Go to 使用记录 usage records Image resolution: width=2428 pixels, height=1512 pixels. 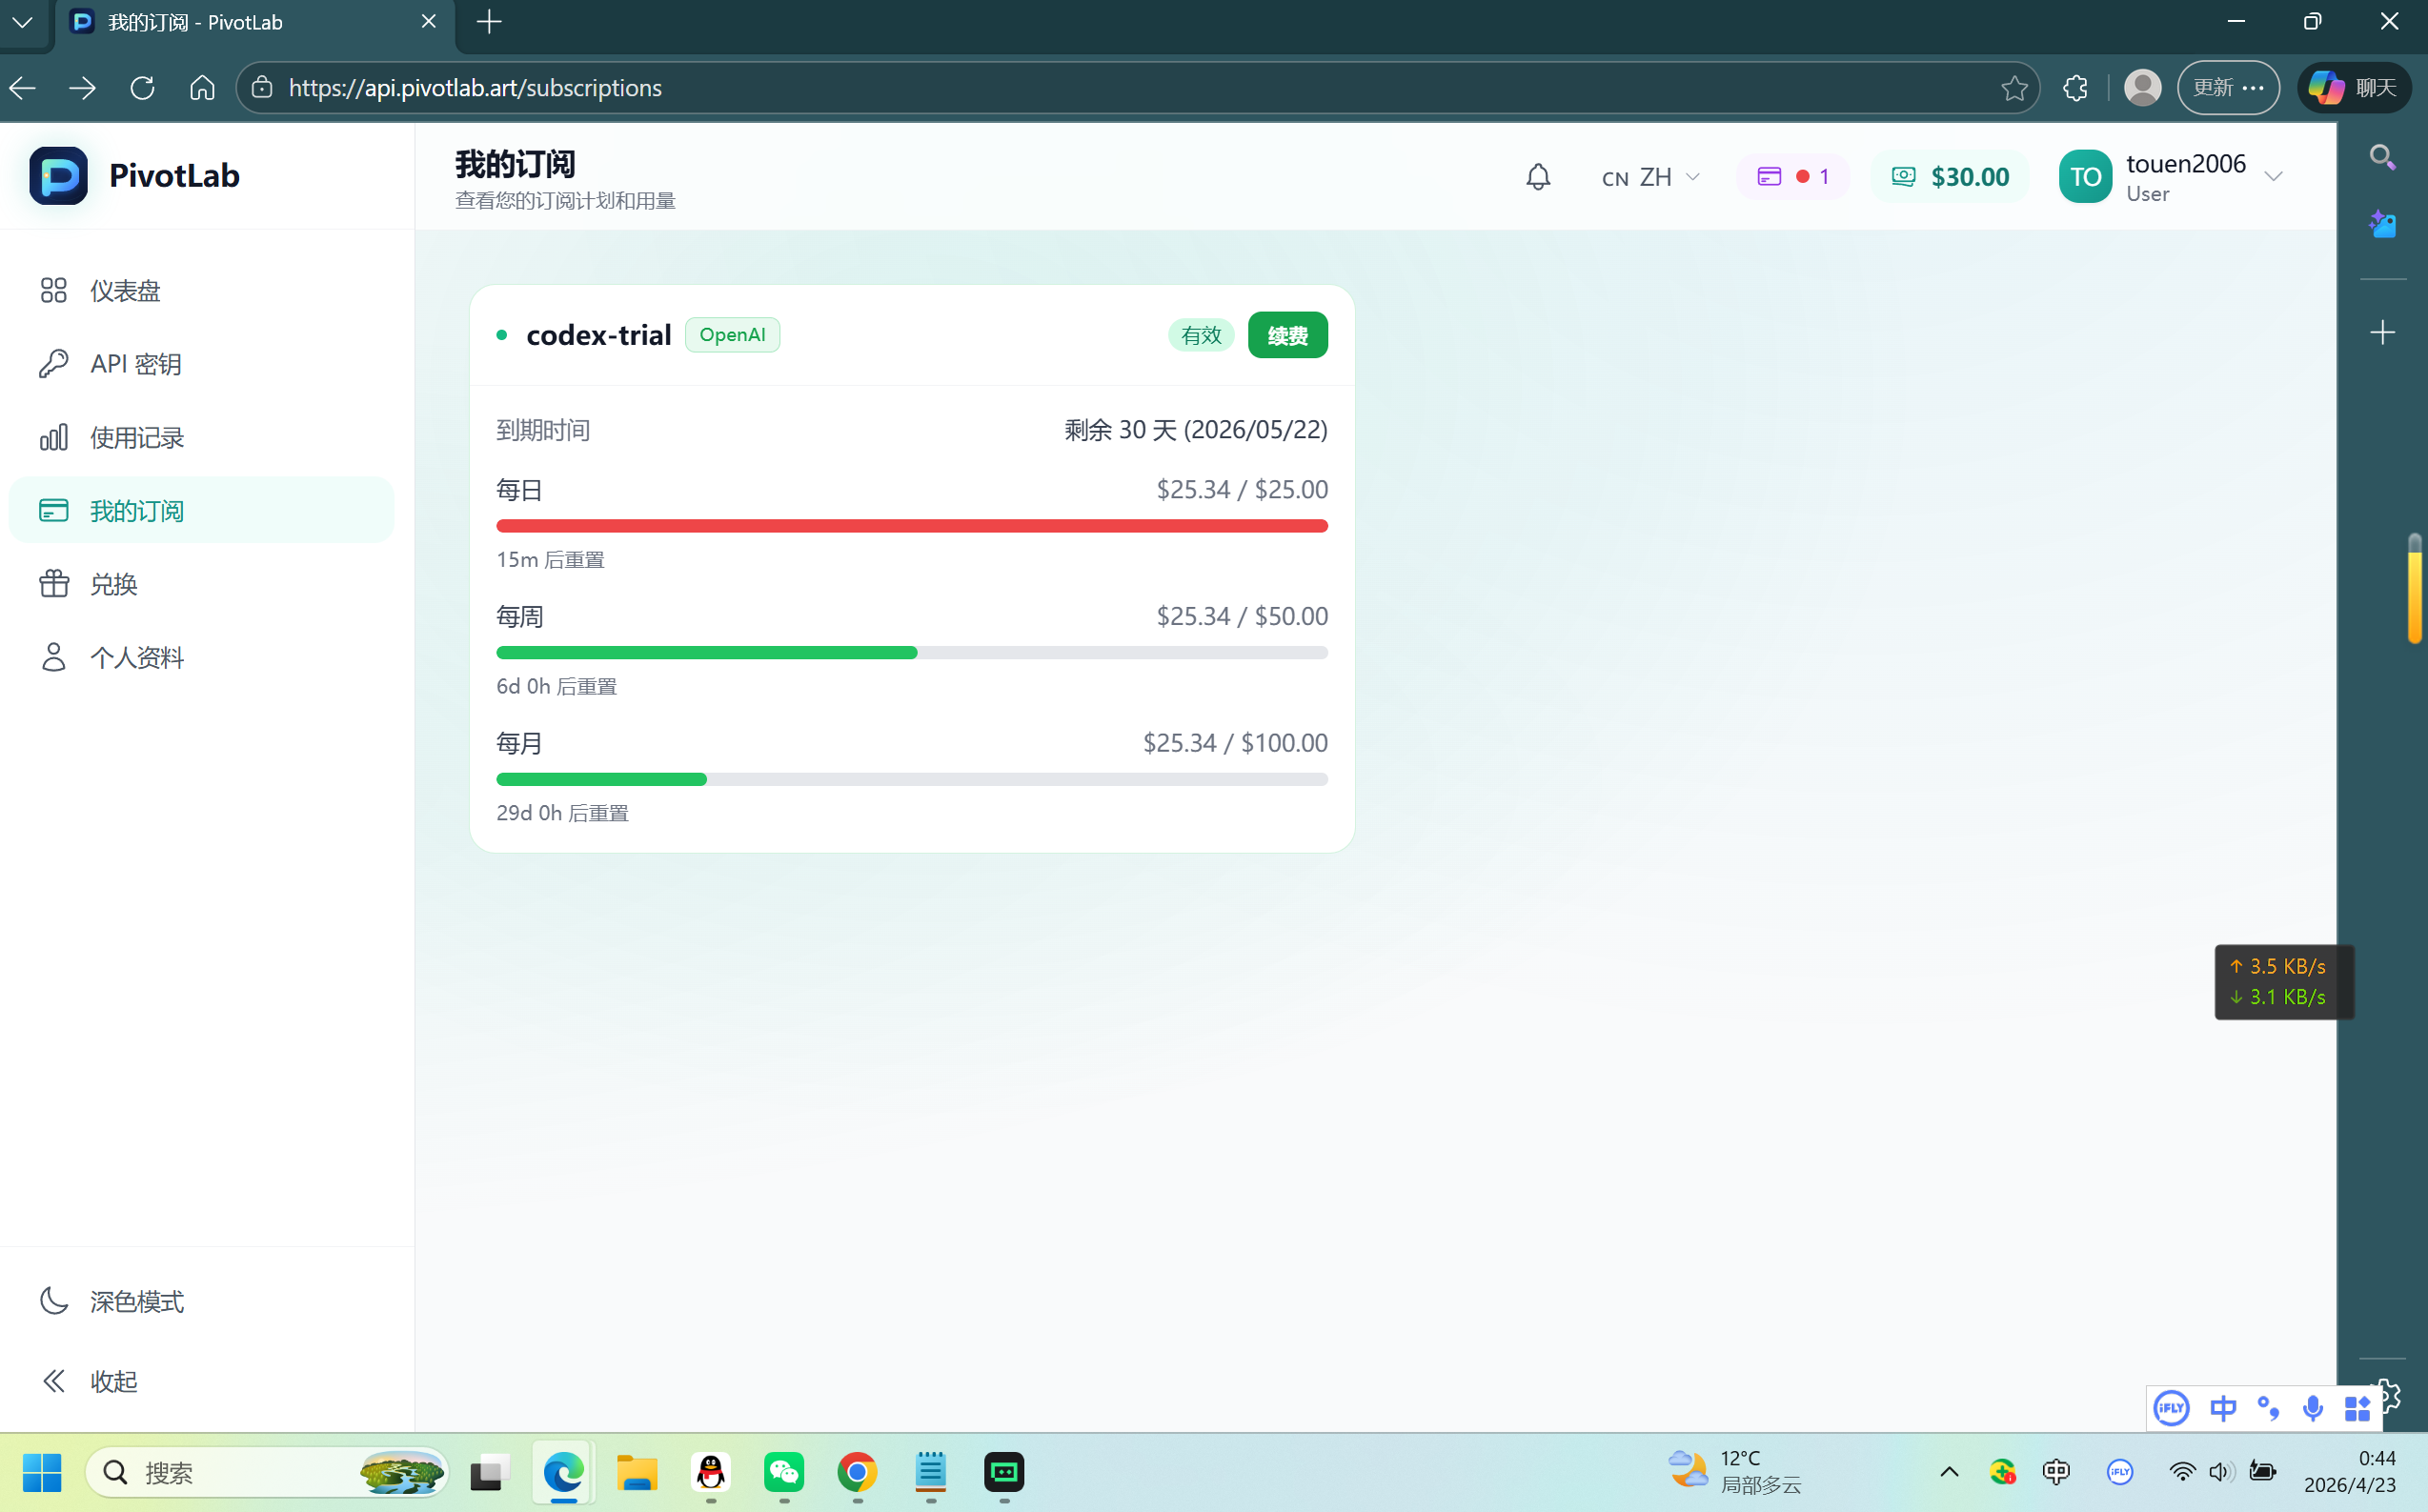pos(201,437)
